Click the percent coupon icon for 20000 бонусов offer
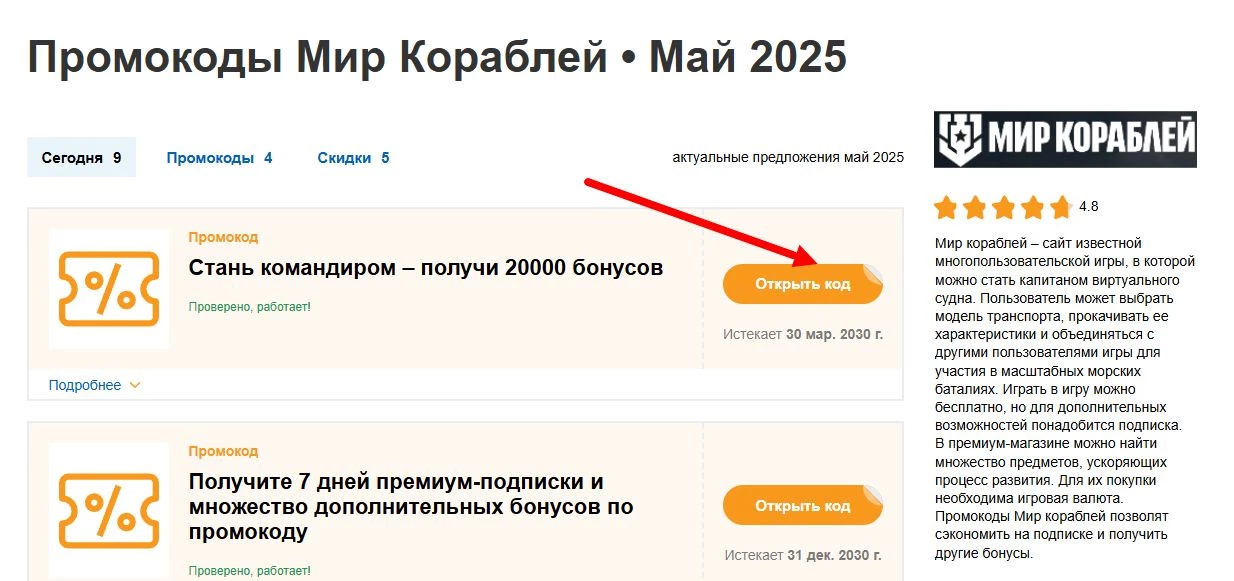 (109, 287)
